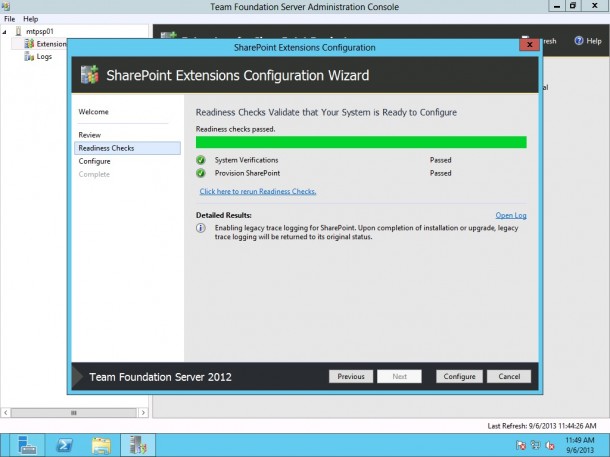Click the Logs node icon
This screenshot has width=610, height=457.
[x=29, y=57]
